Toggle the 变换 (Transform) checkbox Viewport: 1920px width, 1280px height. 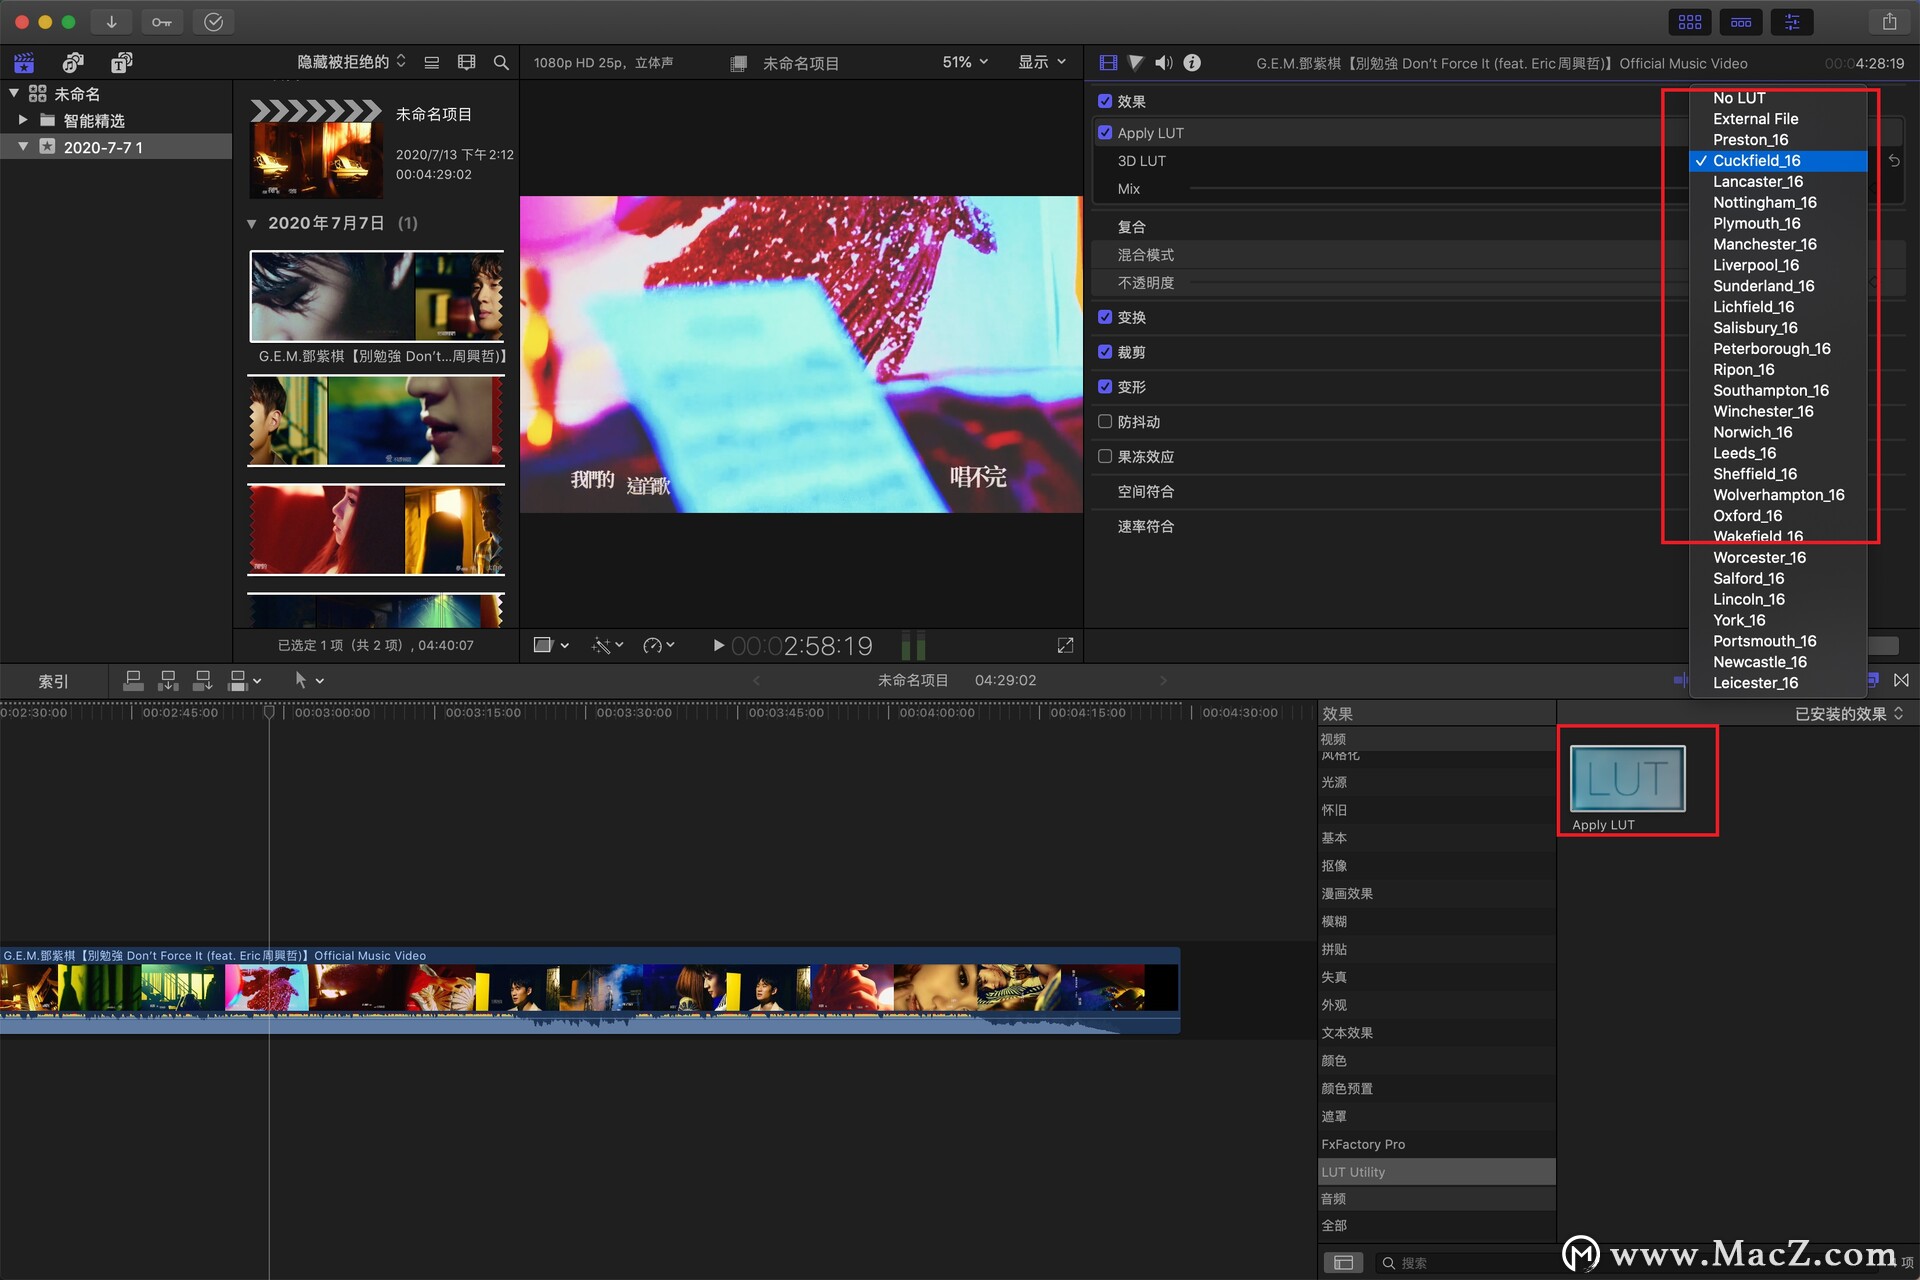click(x=1107, y=317)
